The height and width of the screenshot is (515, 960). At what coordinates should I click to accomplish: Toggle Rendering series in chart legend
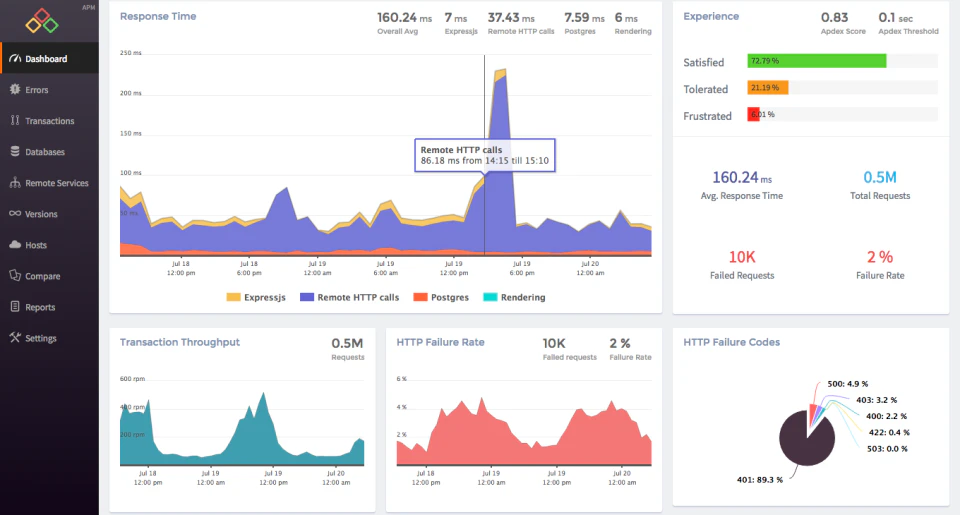coord(515,297)
